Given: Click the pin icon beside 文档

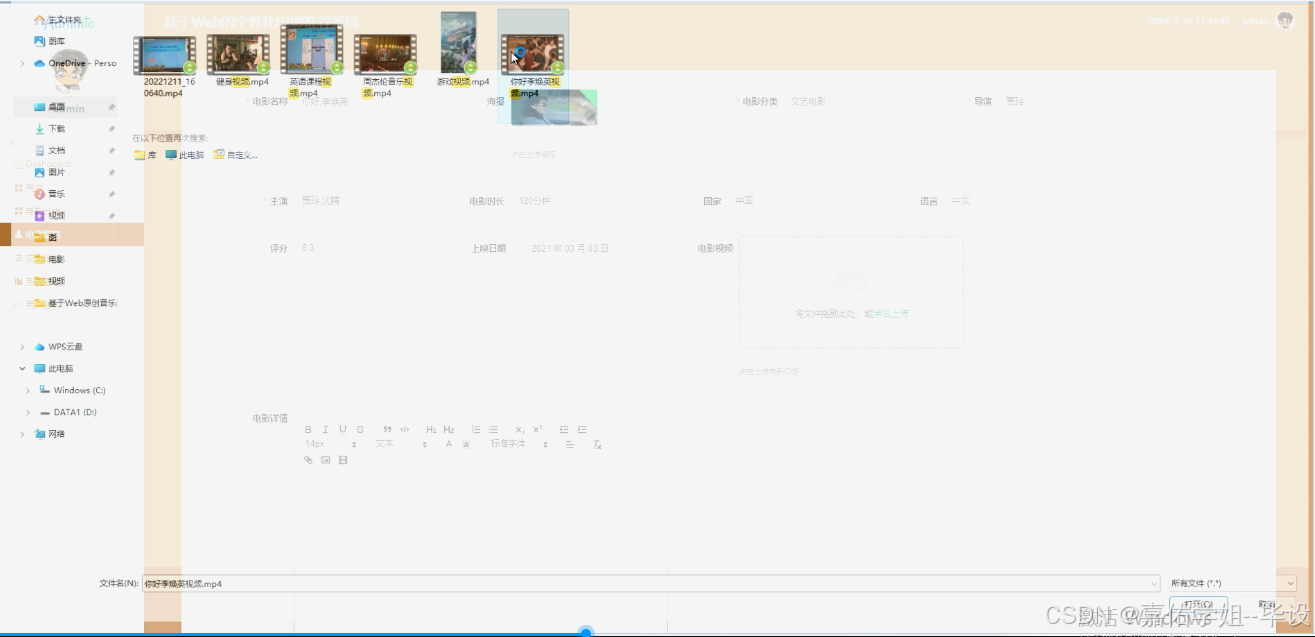Looking at the screenshot, I should coord(111,150).
